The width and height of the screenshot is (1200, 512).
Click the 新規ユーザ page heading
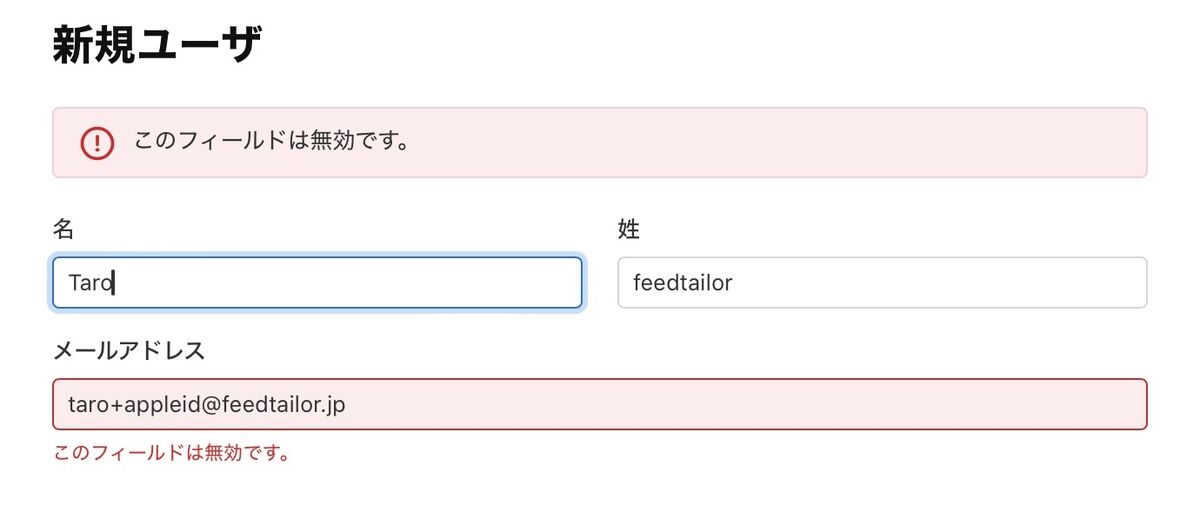coord(157,45)
